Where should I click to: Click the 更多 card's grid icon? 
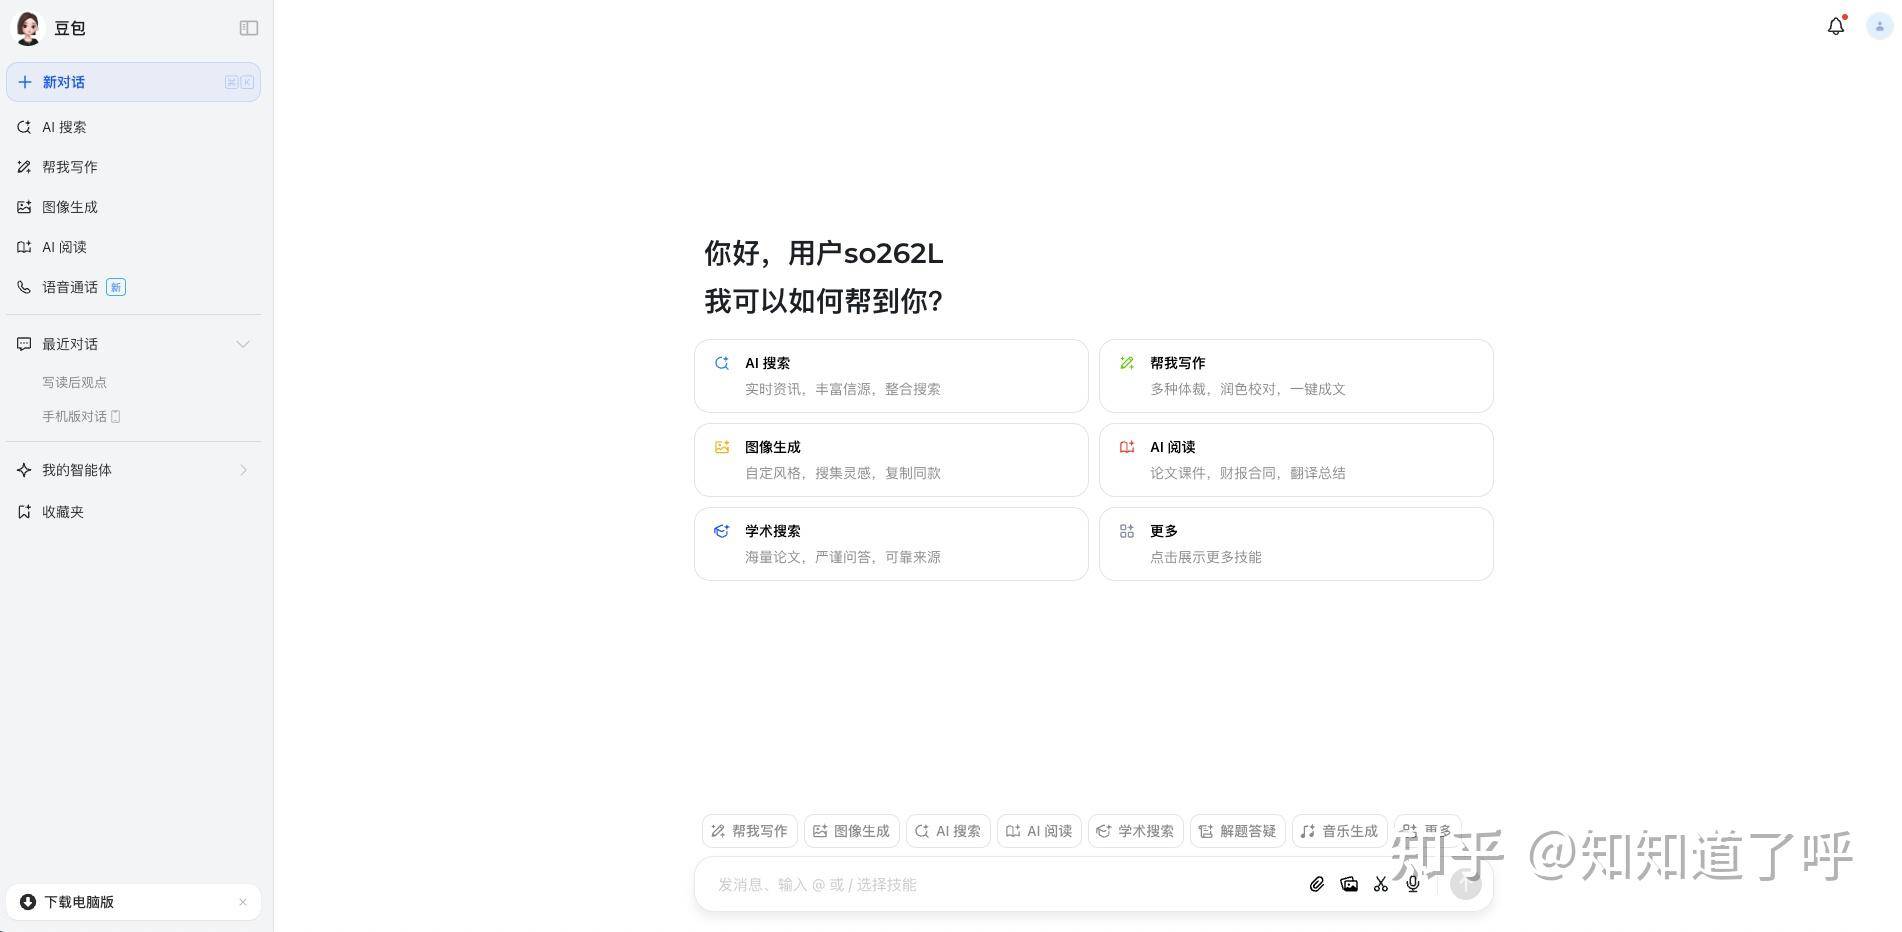click(1127, 531)
